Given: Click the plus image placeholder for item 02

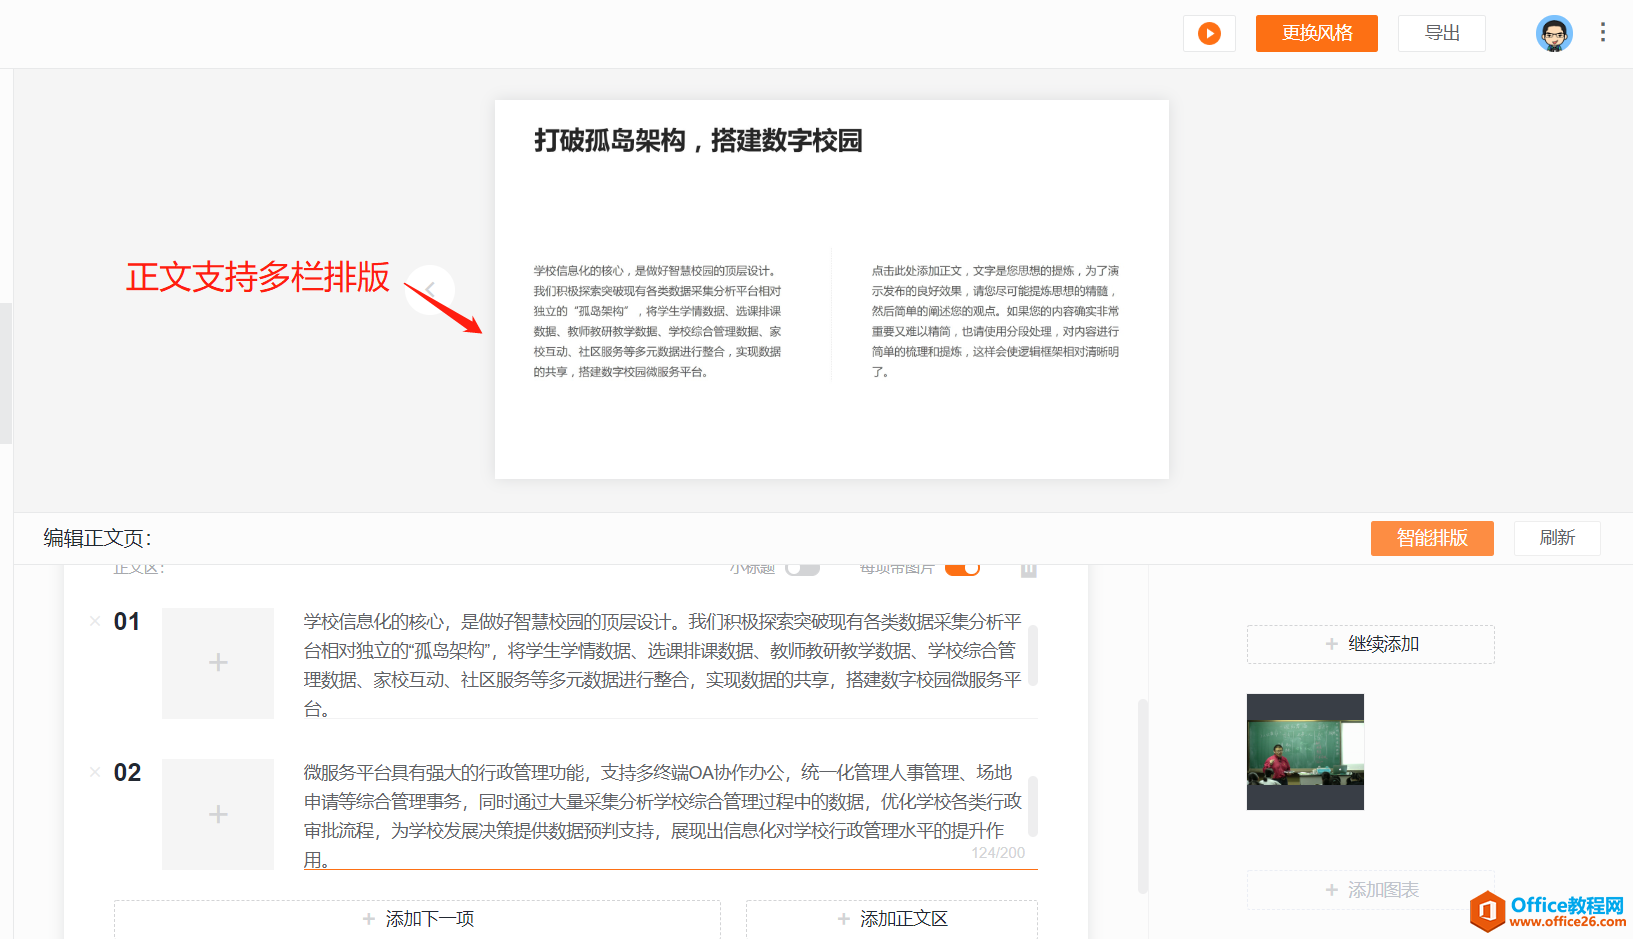Looking at the screenshot, I should 217,814.
